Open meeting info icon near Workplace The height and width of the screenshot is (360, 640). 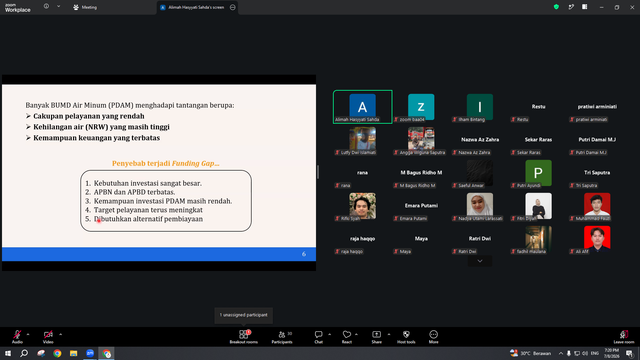[47, 6]
